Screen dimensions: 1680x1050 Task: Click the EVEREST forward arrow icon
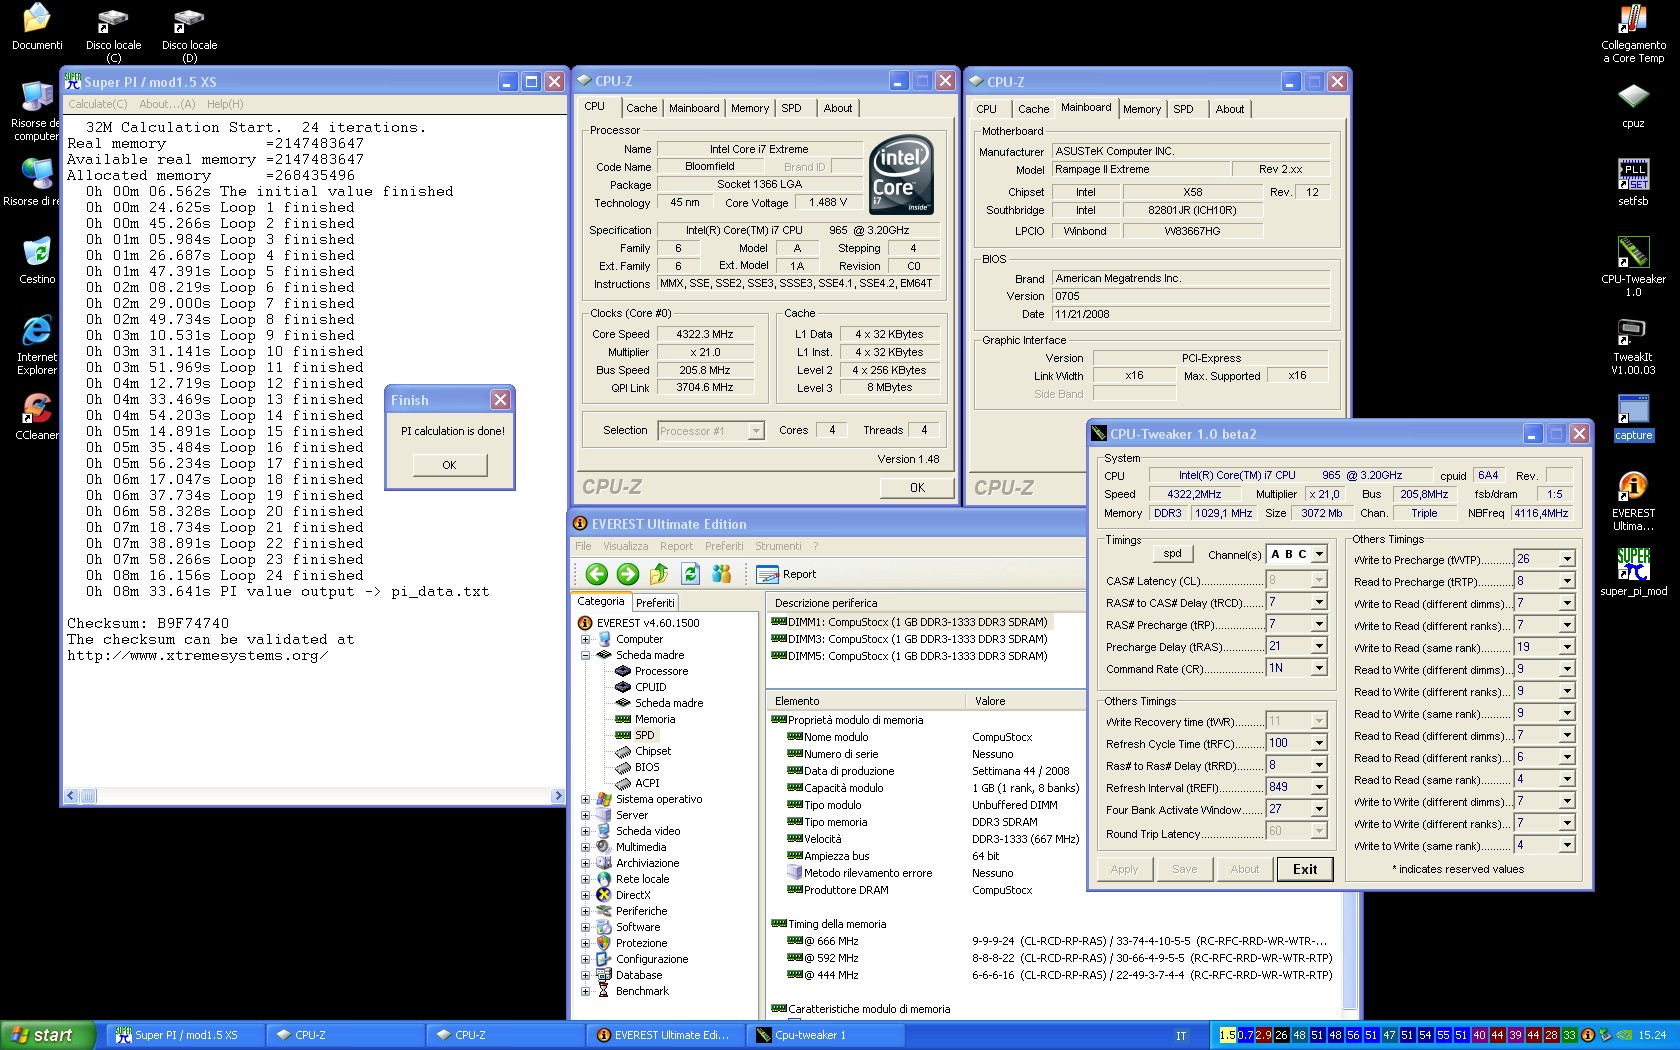(628, 574)
